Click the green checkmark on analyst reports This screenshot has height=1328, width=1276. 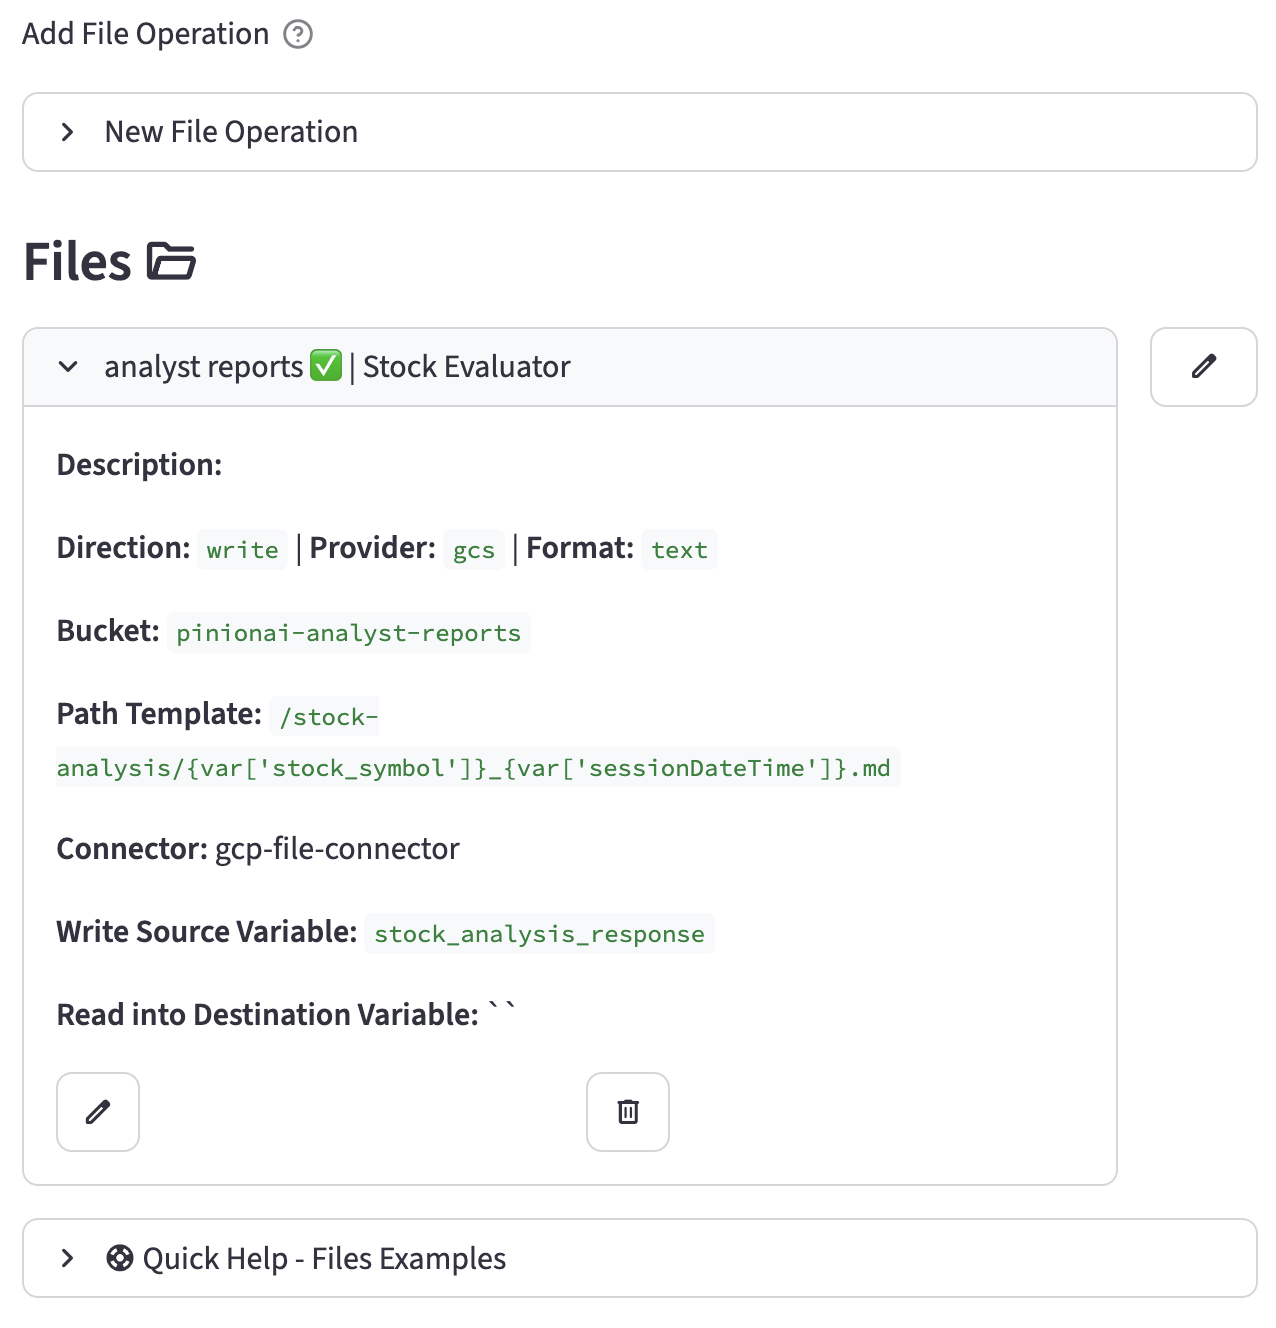point(326,366)
